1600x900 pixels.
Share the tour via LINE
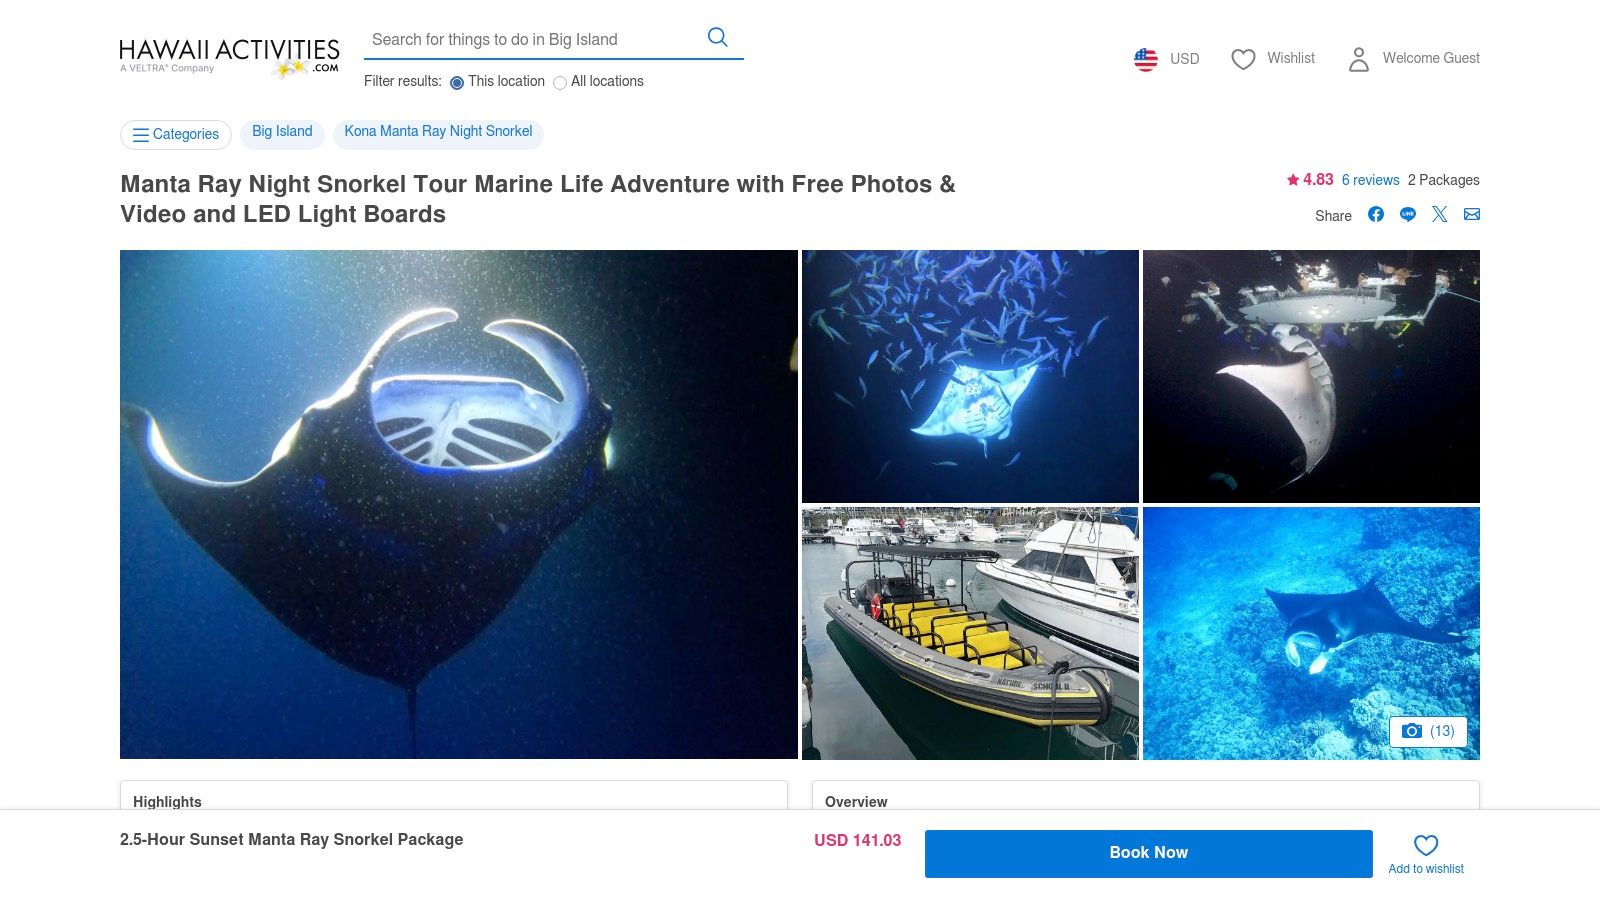(x=1408, y=215)
